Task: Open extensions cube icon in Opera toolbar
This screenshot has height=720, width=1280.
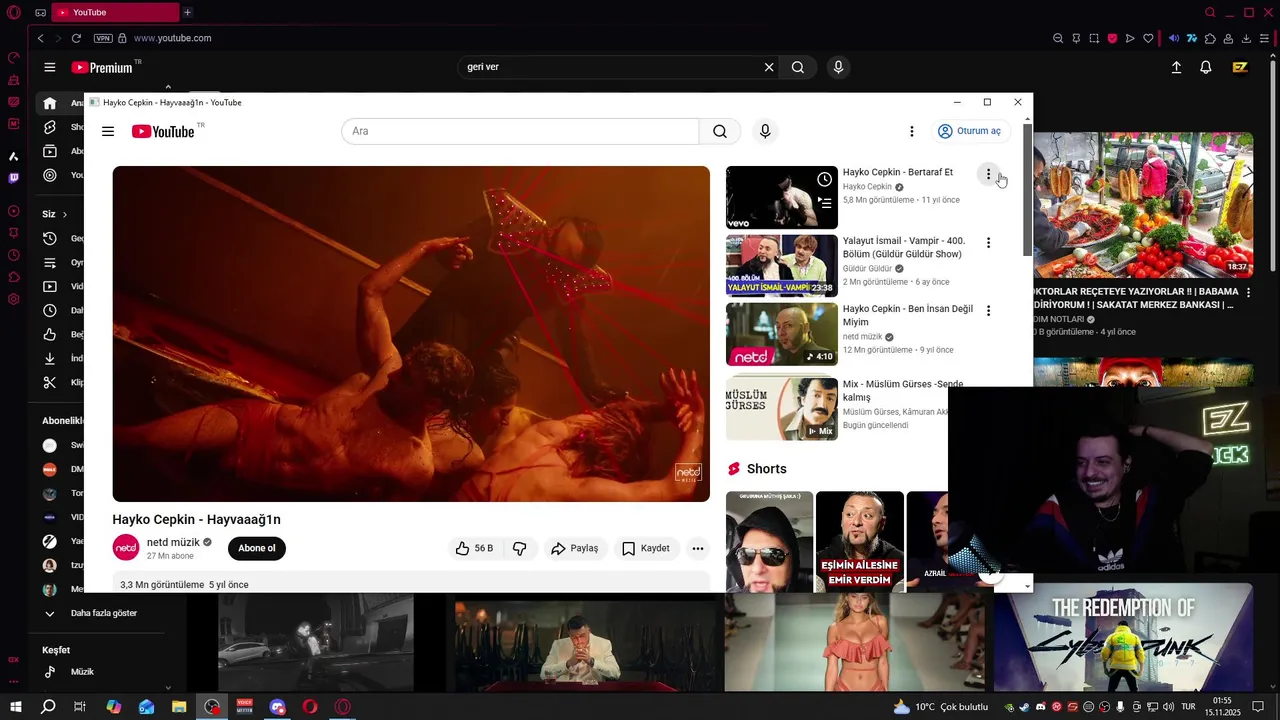Action: pos(1210,38)
